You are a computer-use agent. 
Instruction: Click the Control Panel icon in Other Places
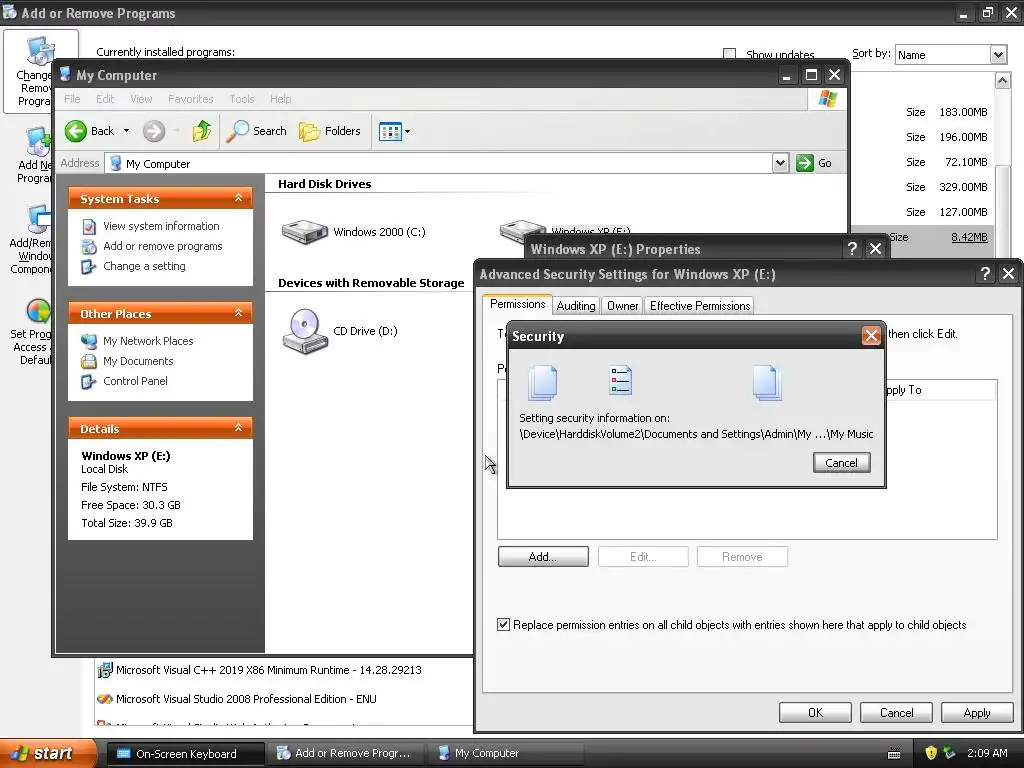tap(89, 381)
